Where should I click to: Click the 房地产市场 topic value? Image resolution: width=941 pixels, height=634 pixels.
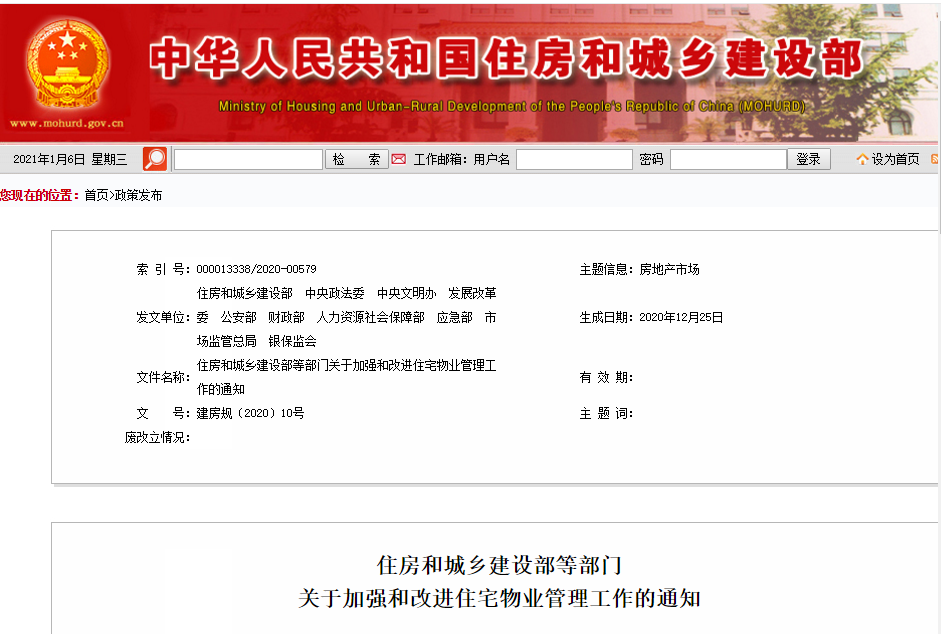669,269
